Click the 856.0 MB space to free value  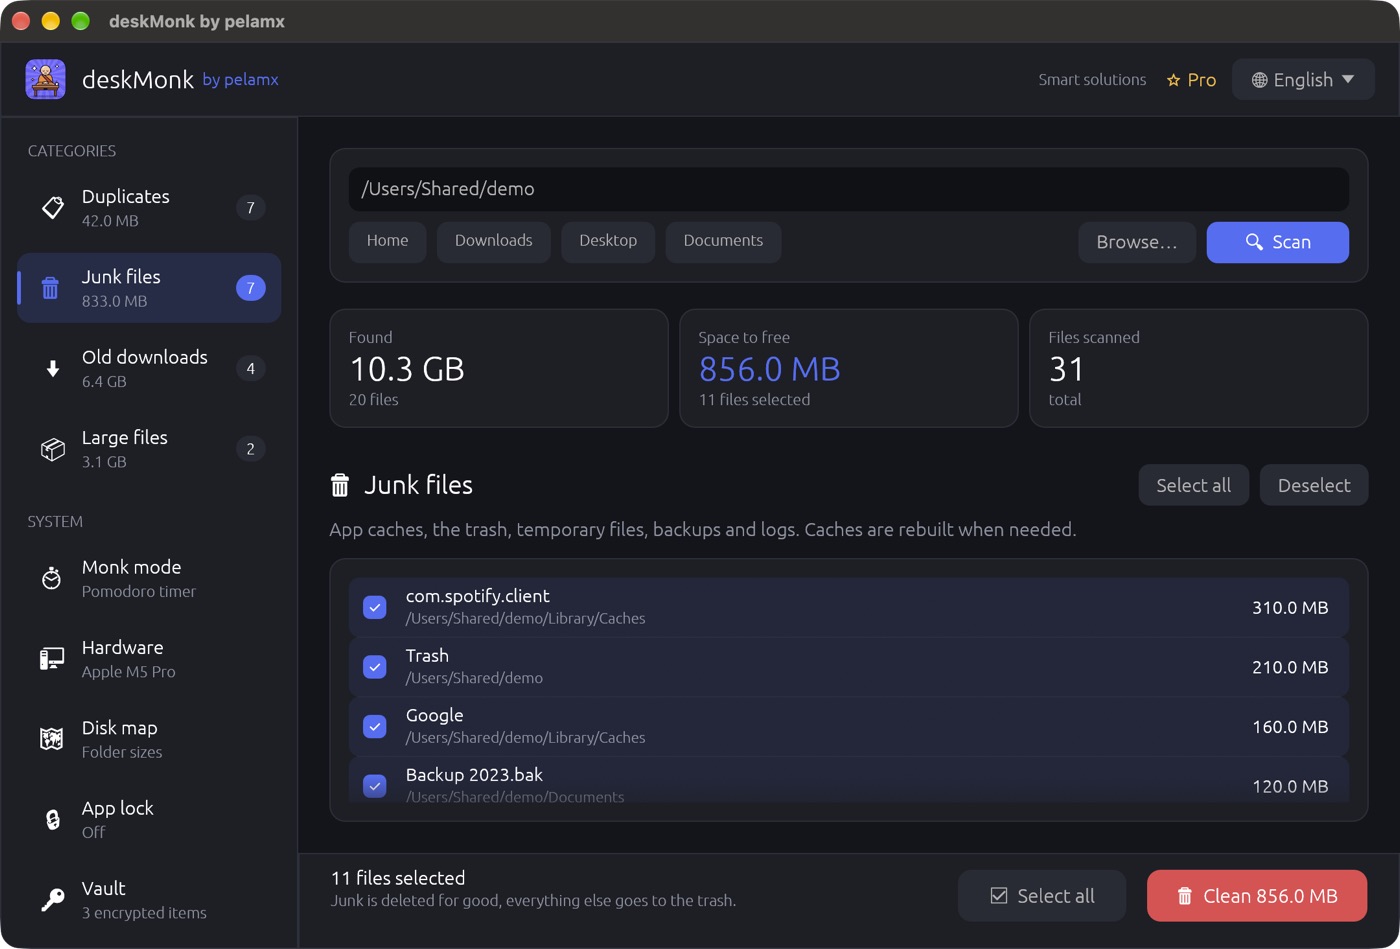[769, 369]
